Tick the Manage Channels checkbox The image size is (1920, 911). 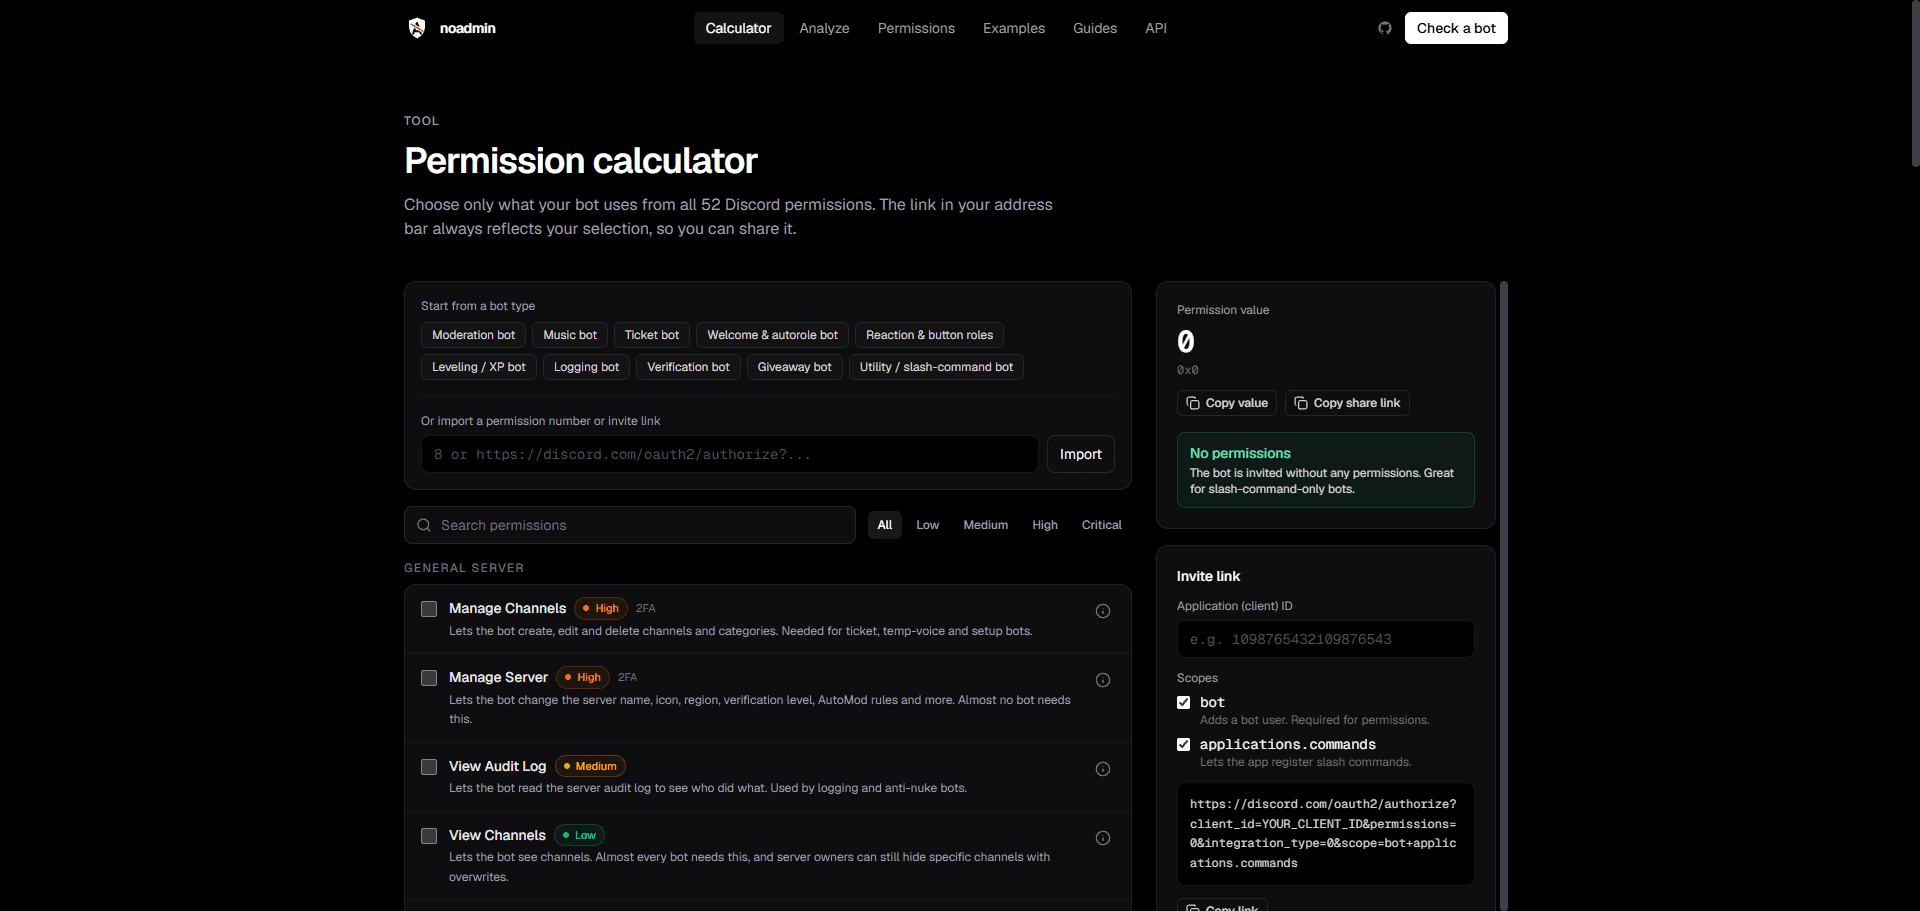pyautogui.click(x=429, y=609)
